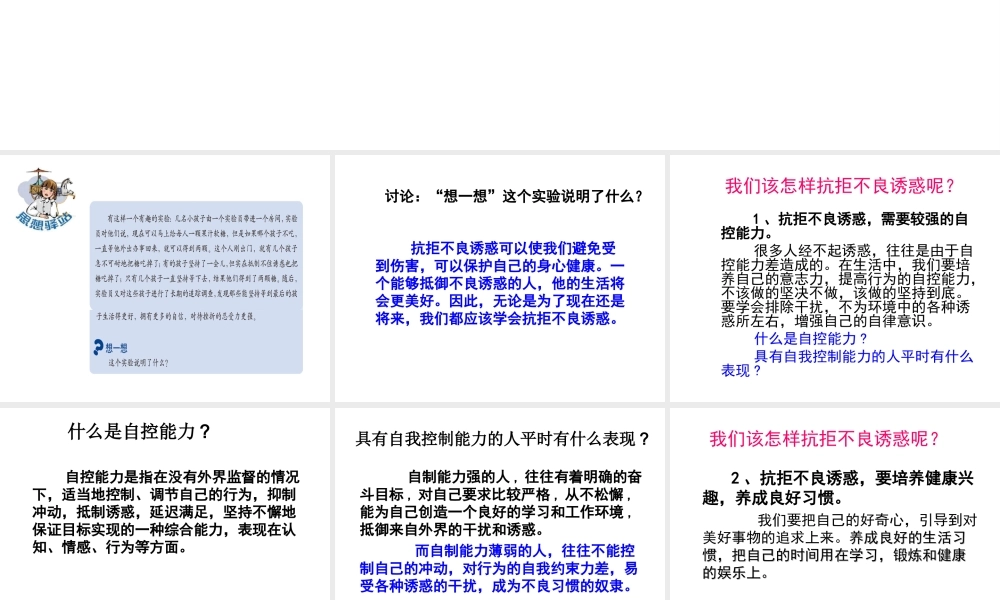Select the bold line 1、抗拒不良诱惑，需要较强的自控能力

[x=845, y=225]
